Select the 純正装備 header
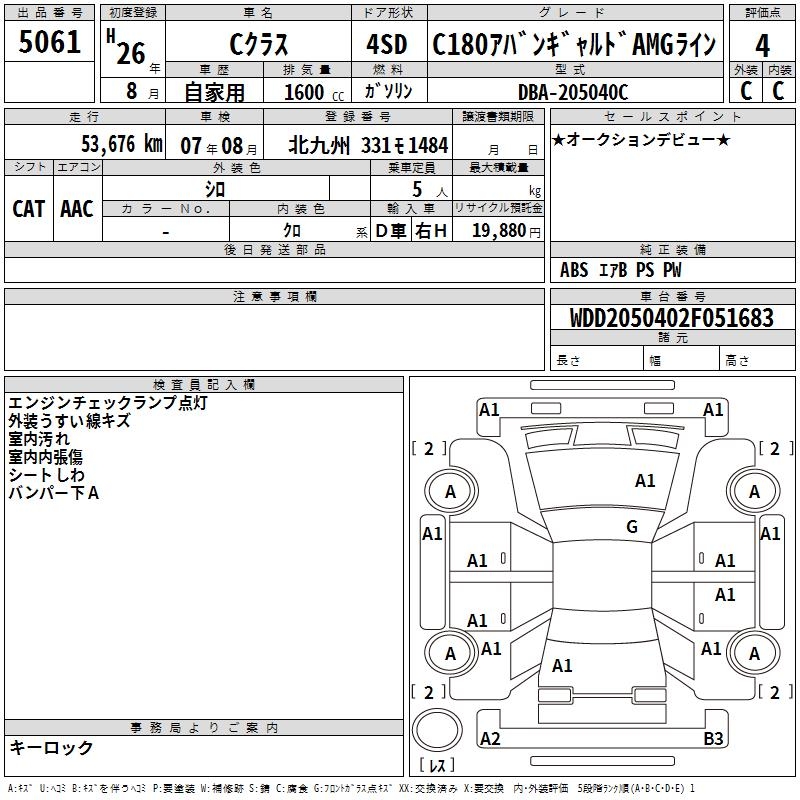Image resolution: width=800 pixels, height=800 pixels. 672,249
